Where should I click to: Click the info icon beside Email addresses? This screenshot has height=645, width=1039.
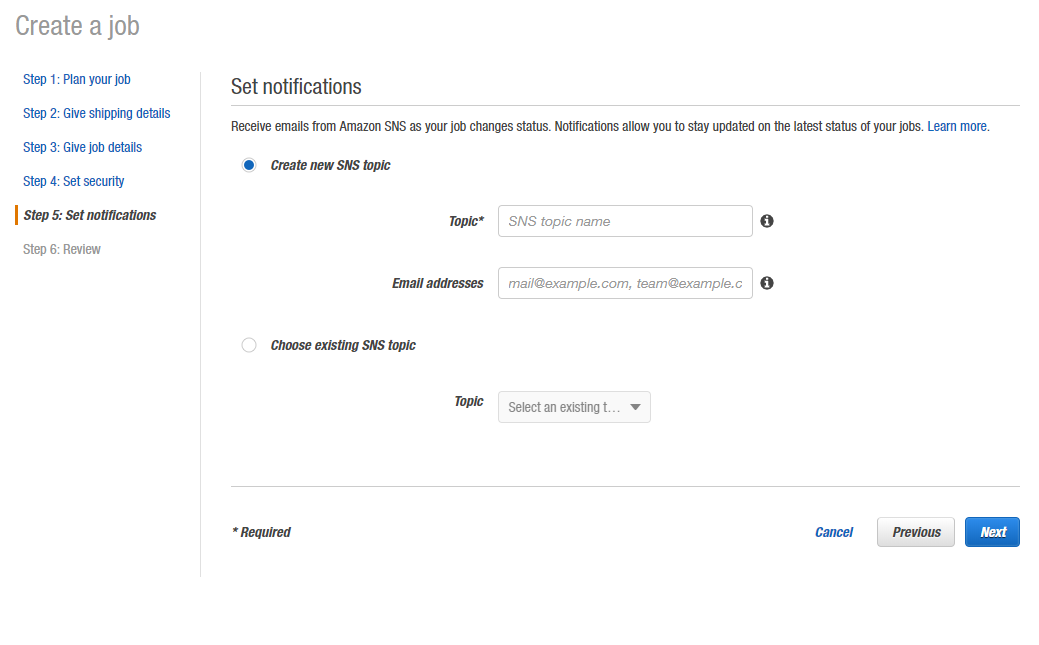(x=767, y=283)
